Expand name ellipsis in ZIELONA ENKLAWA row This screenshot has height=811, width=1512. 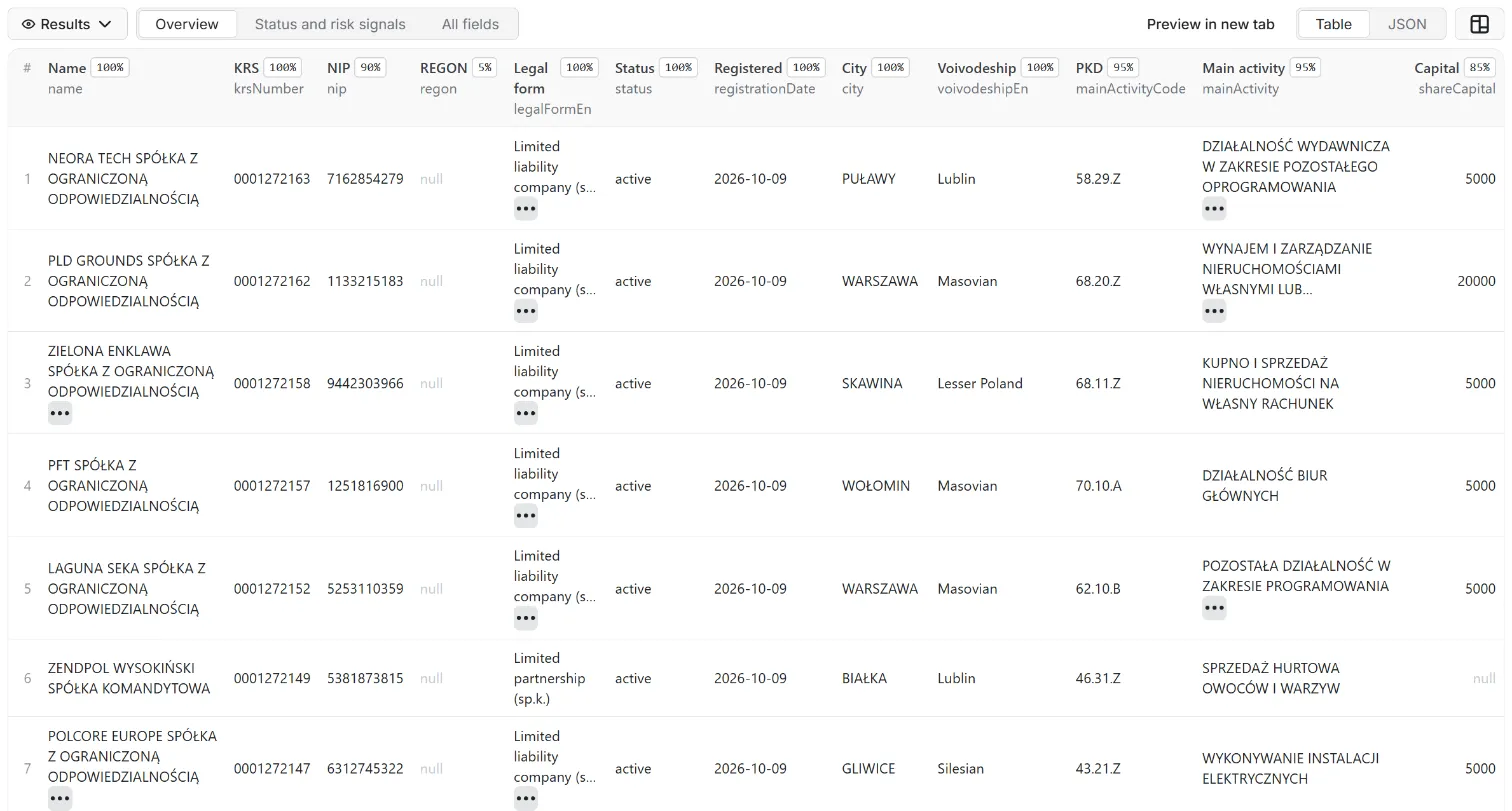60,413
